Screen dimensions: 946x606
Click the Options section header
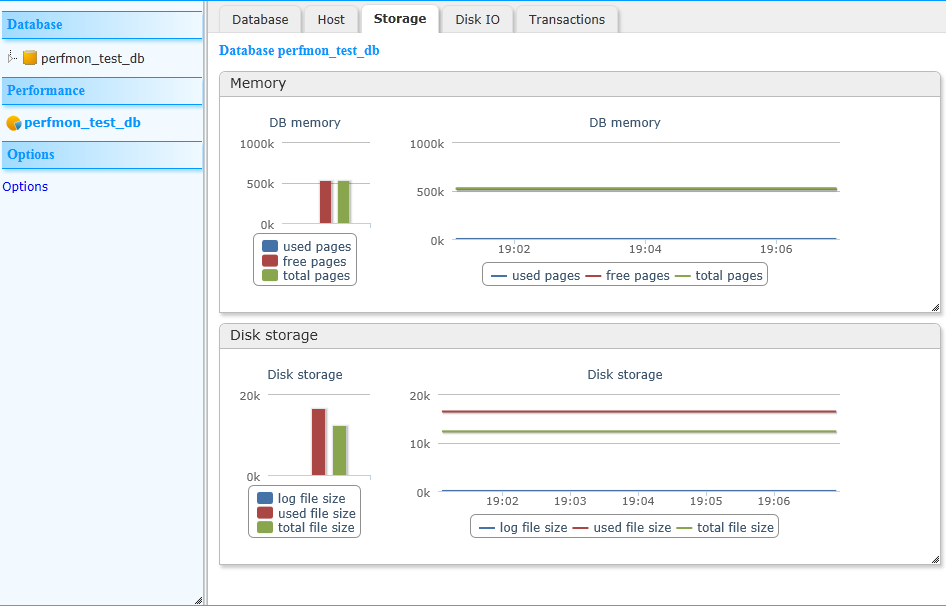pyautogui.click(x=102, y=155)
